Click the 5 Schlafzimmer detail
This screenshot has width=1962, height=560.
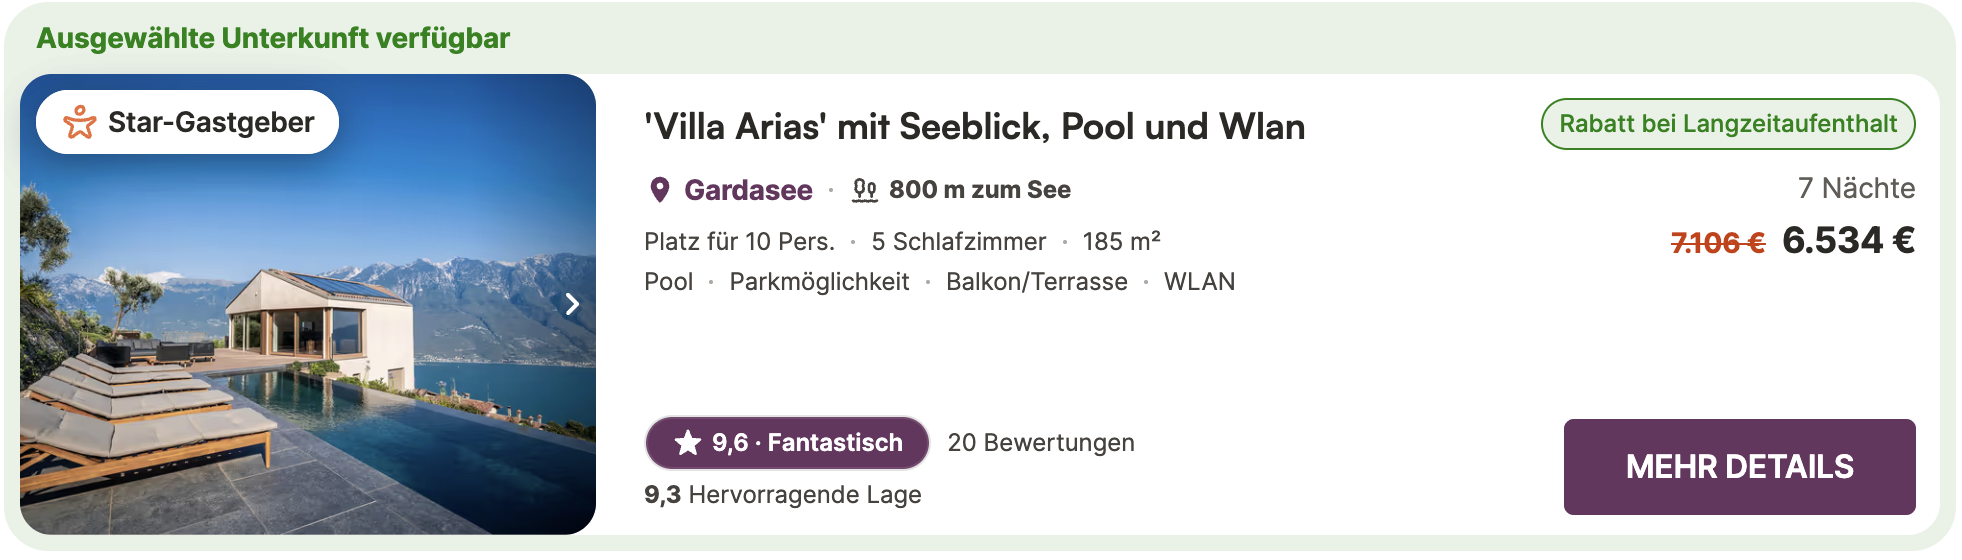[958, 242]
